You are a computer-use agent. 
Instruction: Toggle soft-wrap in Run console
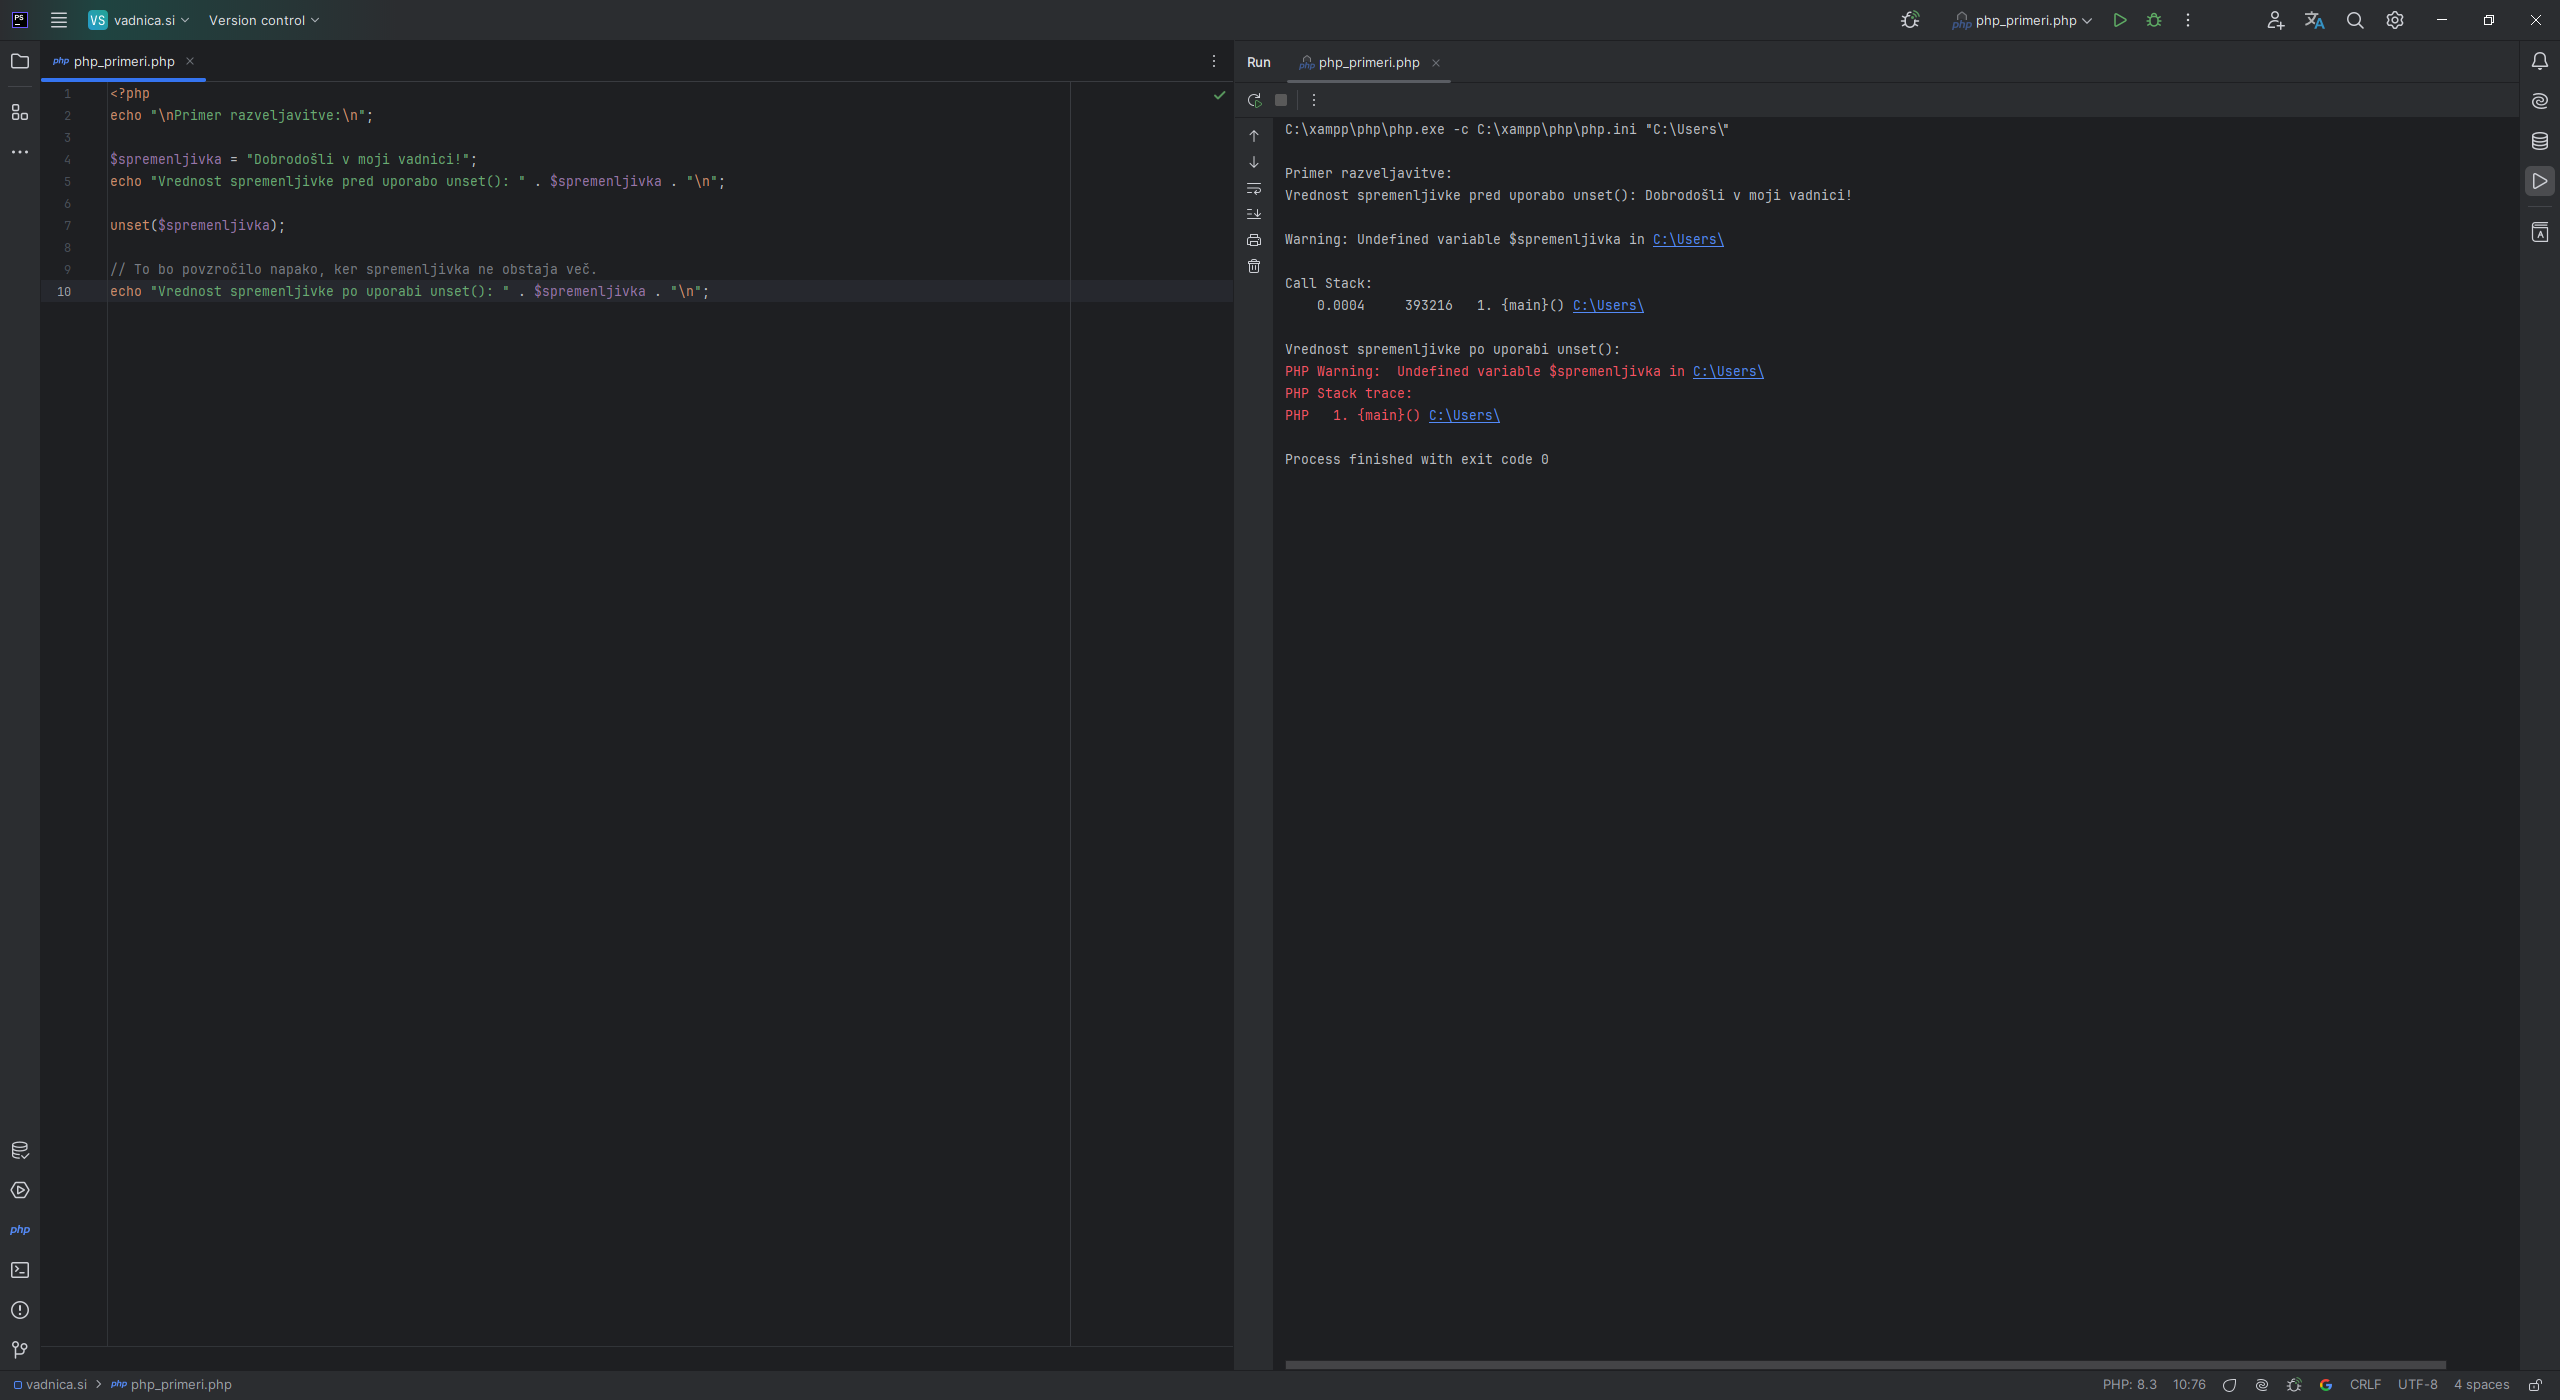point(1254,188)
